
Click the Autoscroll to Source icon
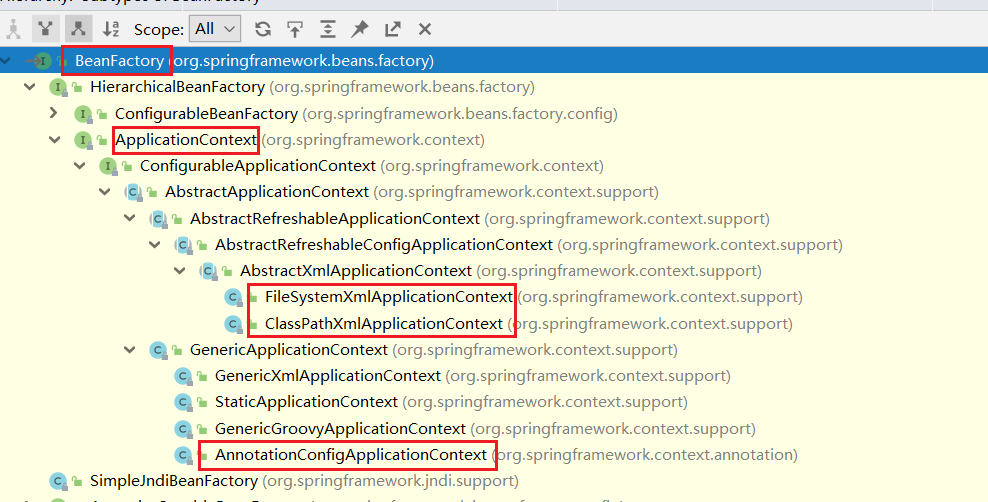(295, 29)
